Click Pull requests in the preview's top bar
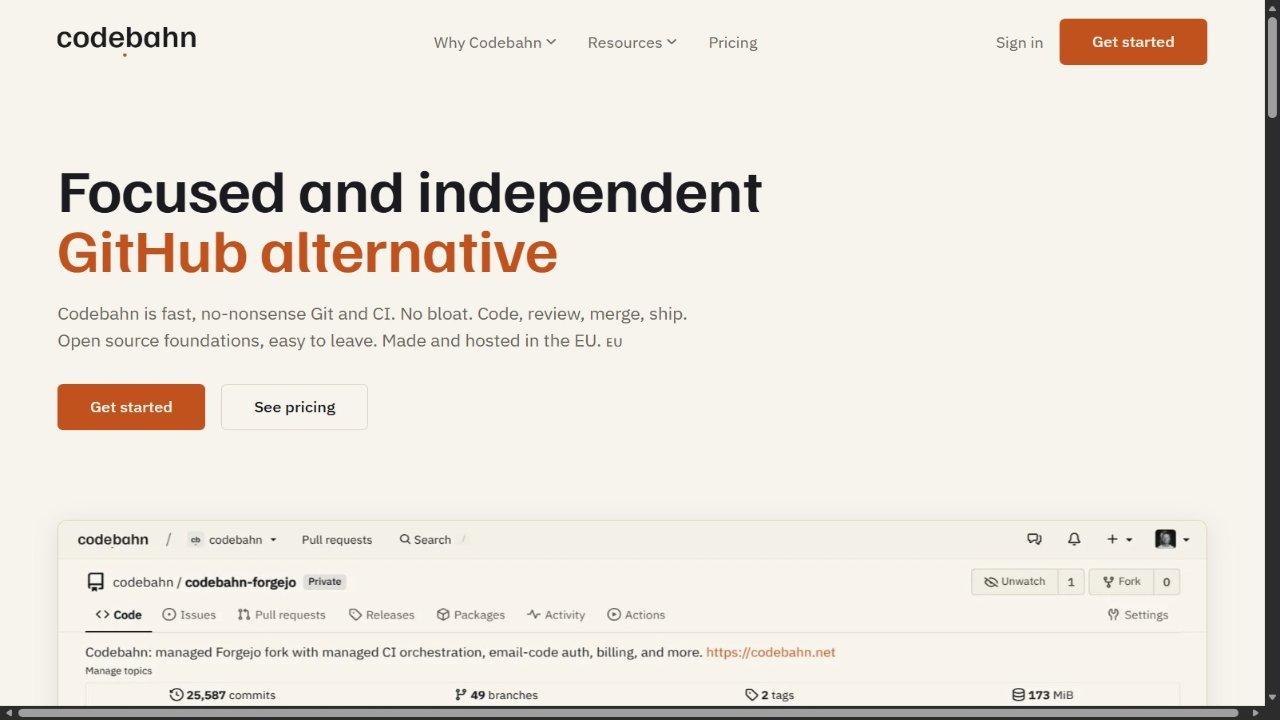This screenshot has width=1280, height=720. 337,540
